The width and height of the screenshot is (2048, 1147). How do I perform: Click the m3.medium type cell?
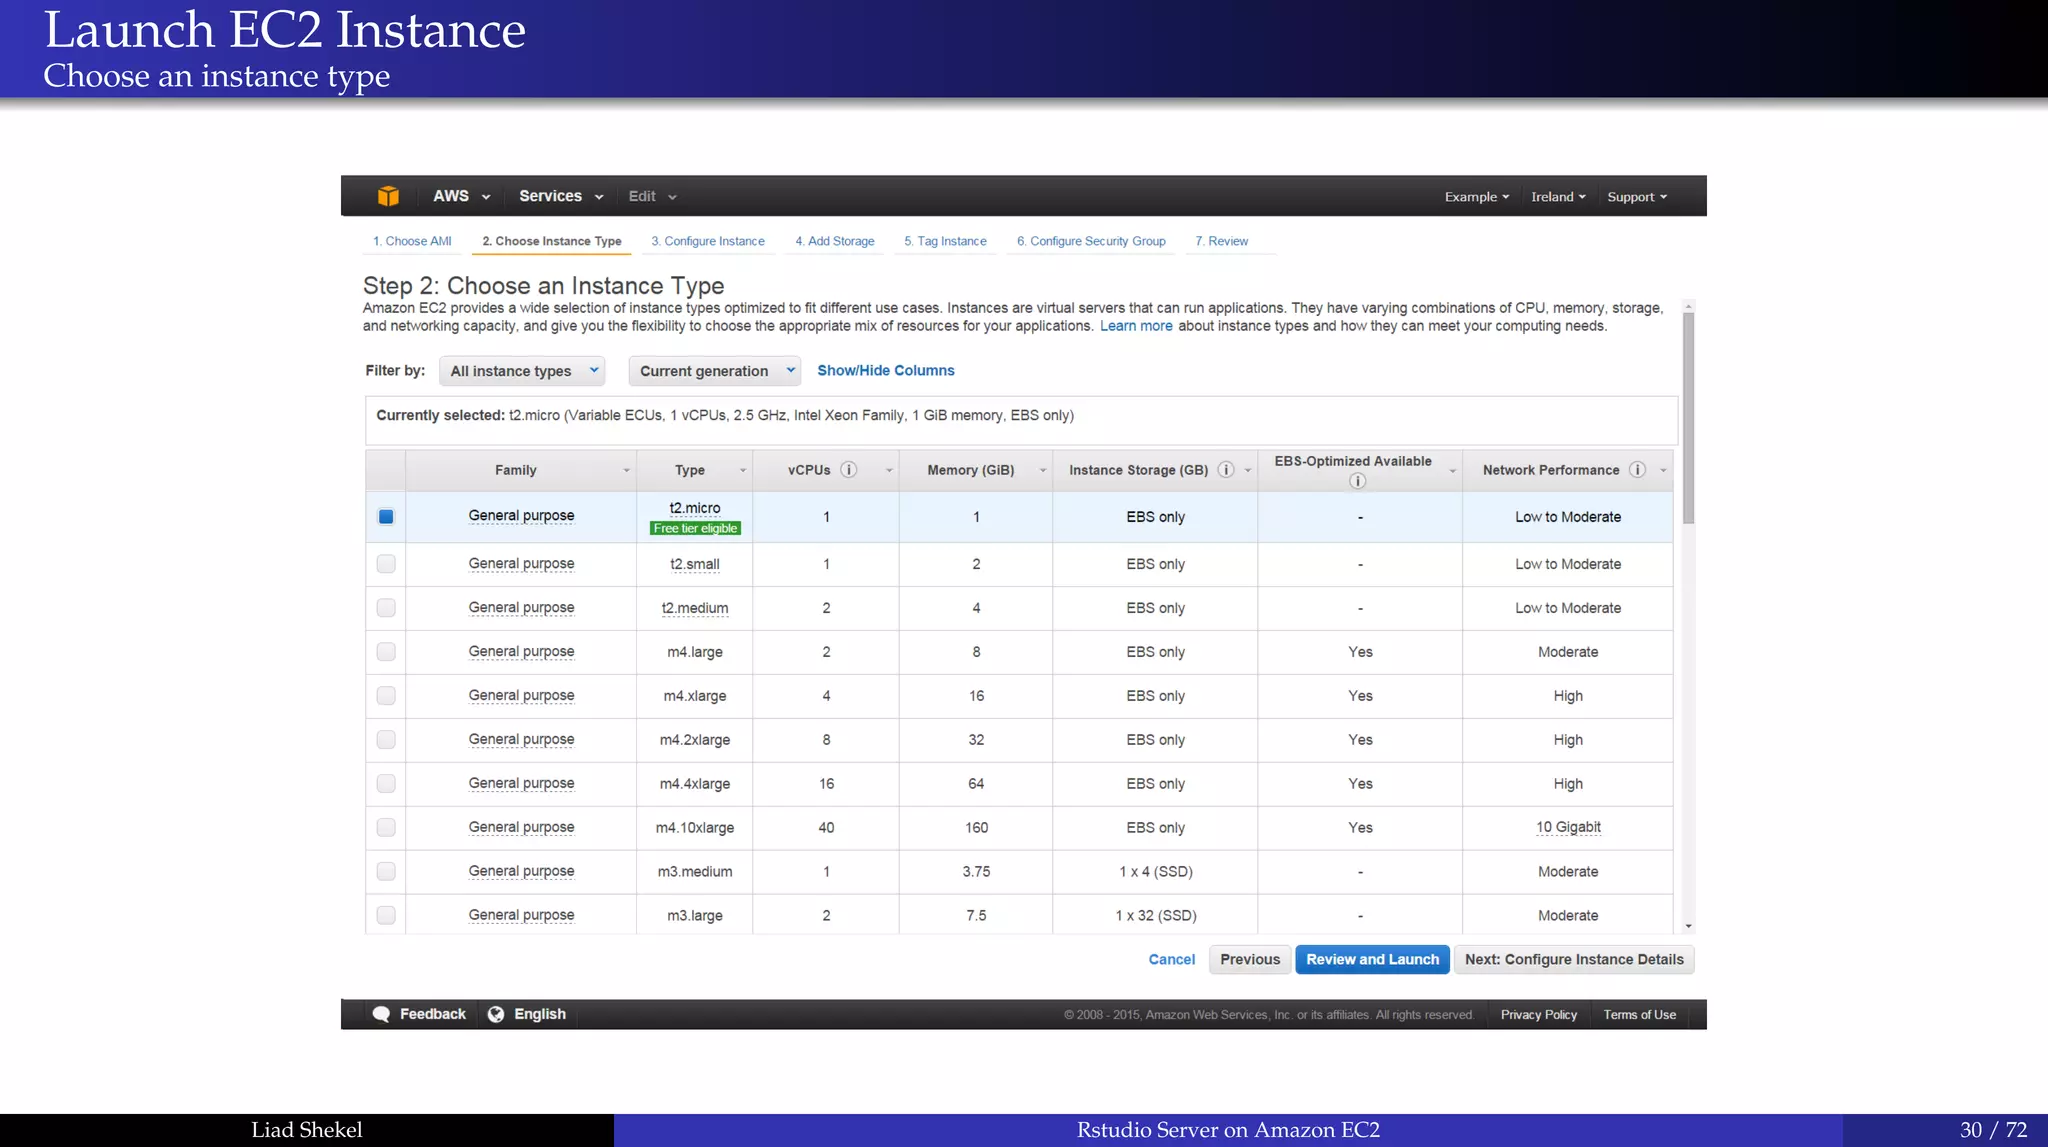click(695, 872)
